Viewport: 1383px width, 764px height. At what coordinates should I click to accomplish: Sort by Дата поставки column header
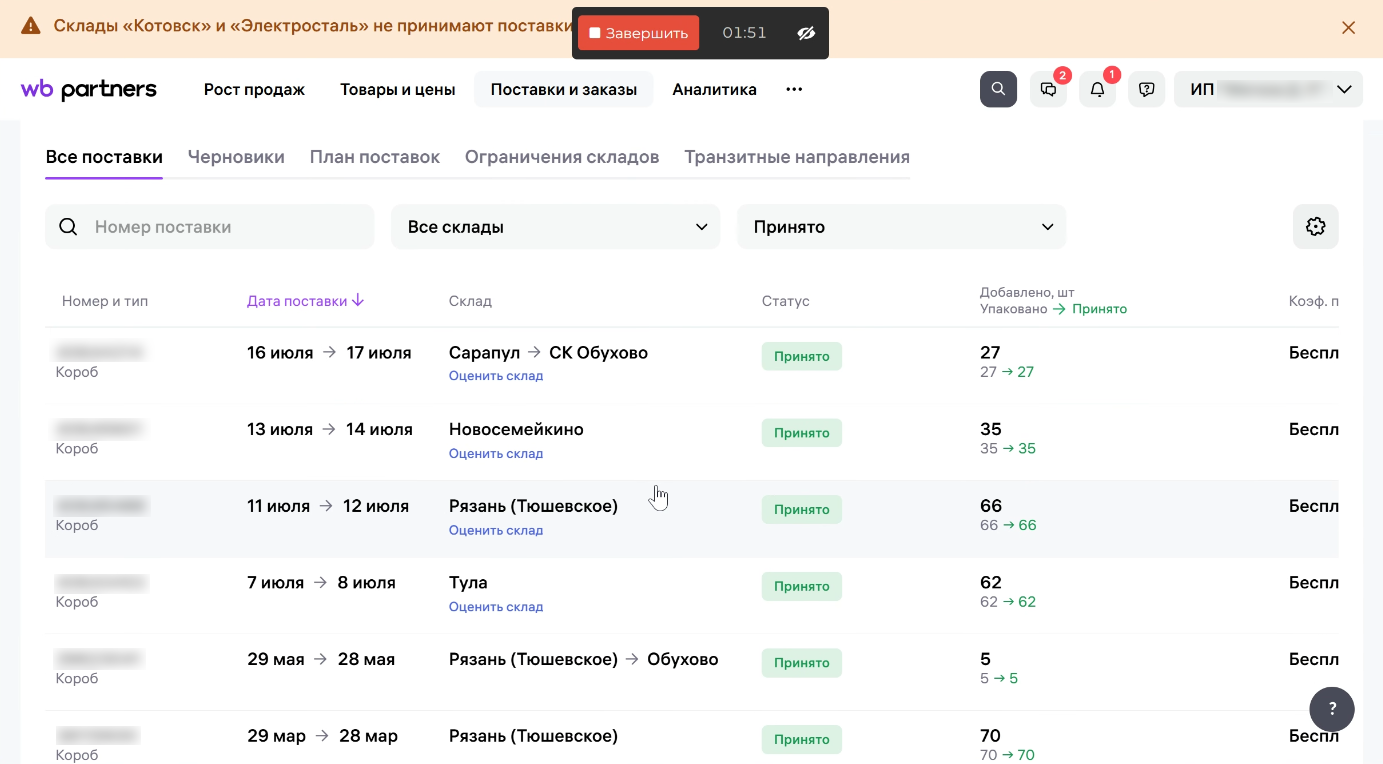click(305, 301)
